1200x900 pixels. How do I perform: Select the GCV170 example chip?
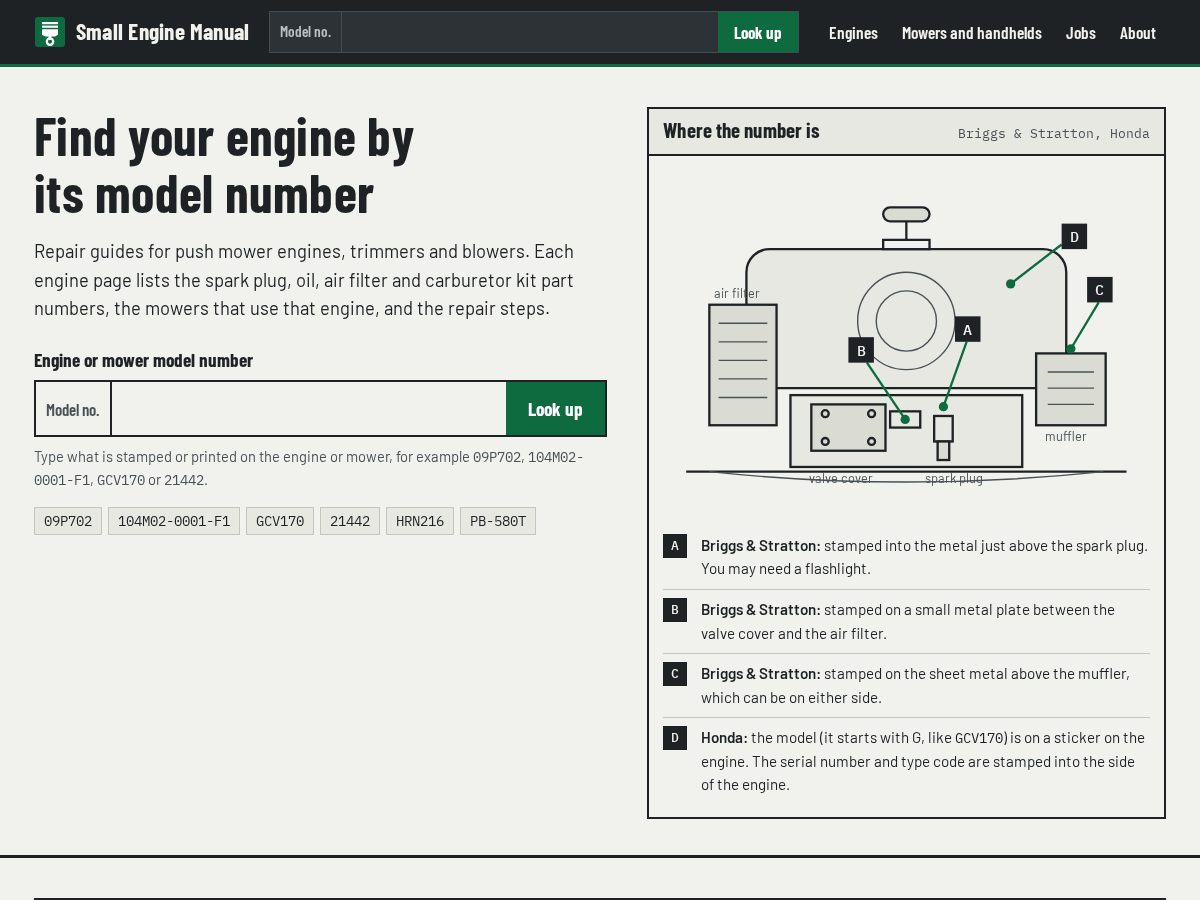click(280, 521)
